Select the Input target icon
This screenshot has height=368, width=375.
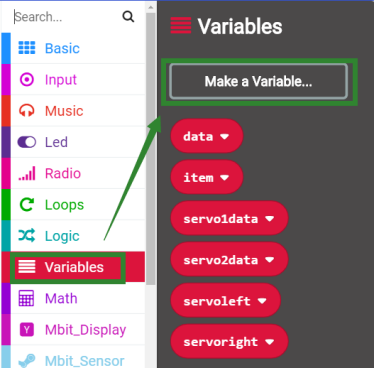pos(27,79)
